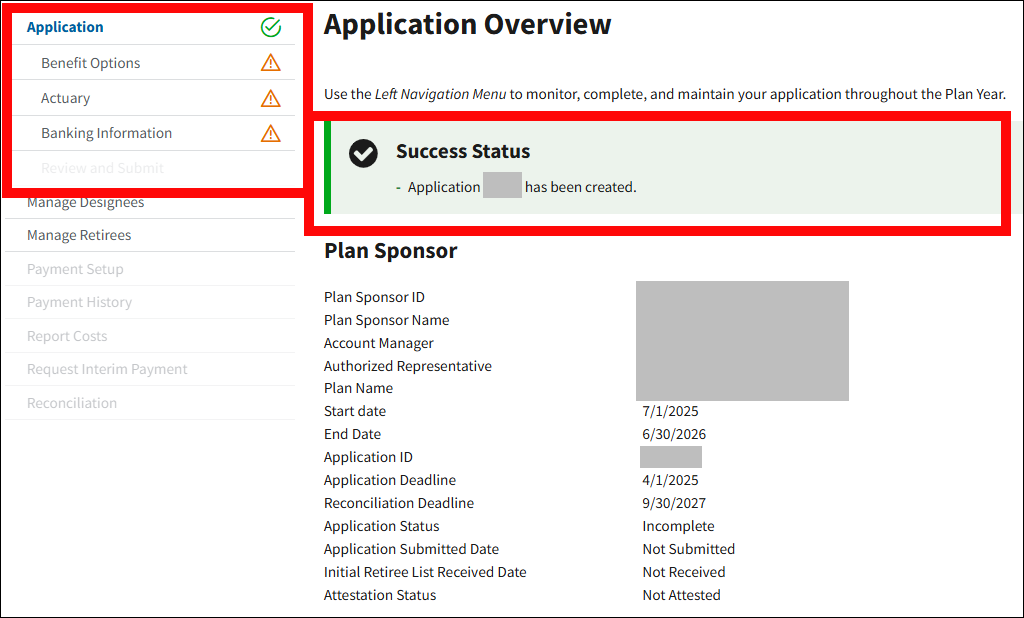Screen dimensions: 1024x618
Task: Click the Success Status checkmark circle icon
Action: click(363, 153)
